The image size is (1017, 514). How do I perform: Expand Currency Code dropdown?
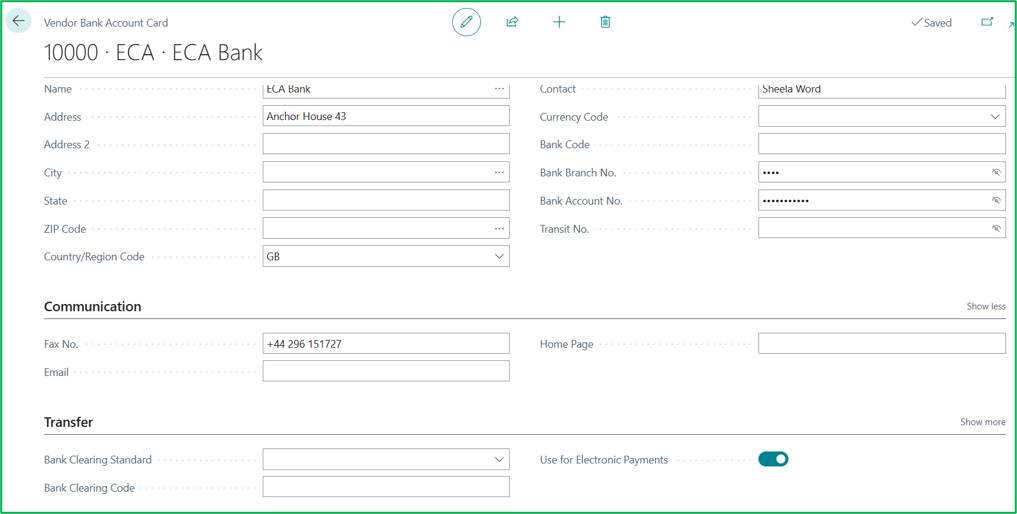point(995,117)
